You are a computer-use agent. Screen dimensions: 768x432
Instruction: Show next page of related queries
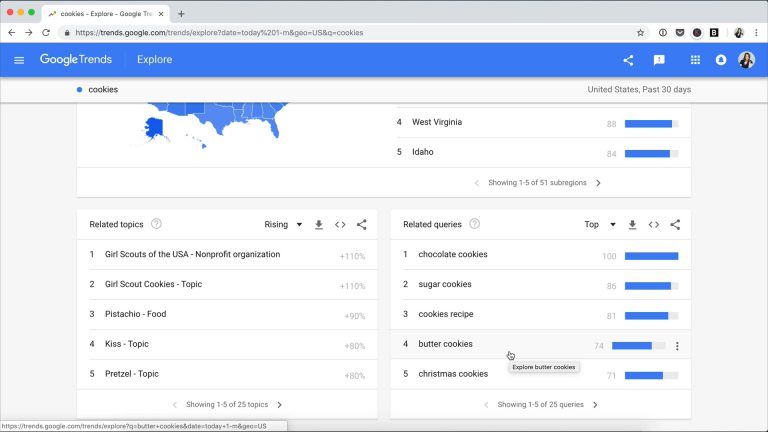[596, 405]
